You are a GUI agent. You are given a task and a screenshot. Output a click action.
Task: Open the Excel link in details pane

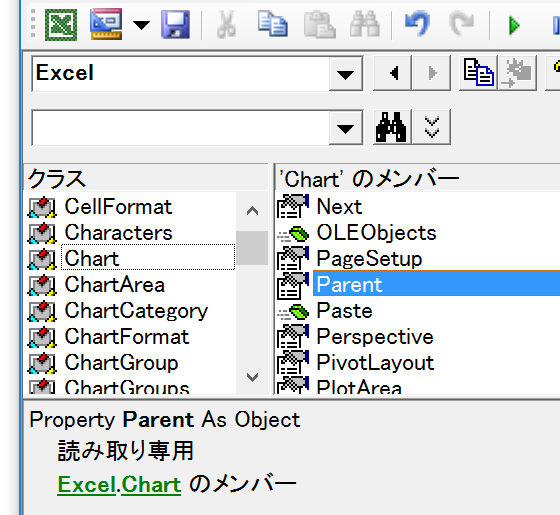pyautogui.click(x=86, y=484)
